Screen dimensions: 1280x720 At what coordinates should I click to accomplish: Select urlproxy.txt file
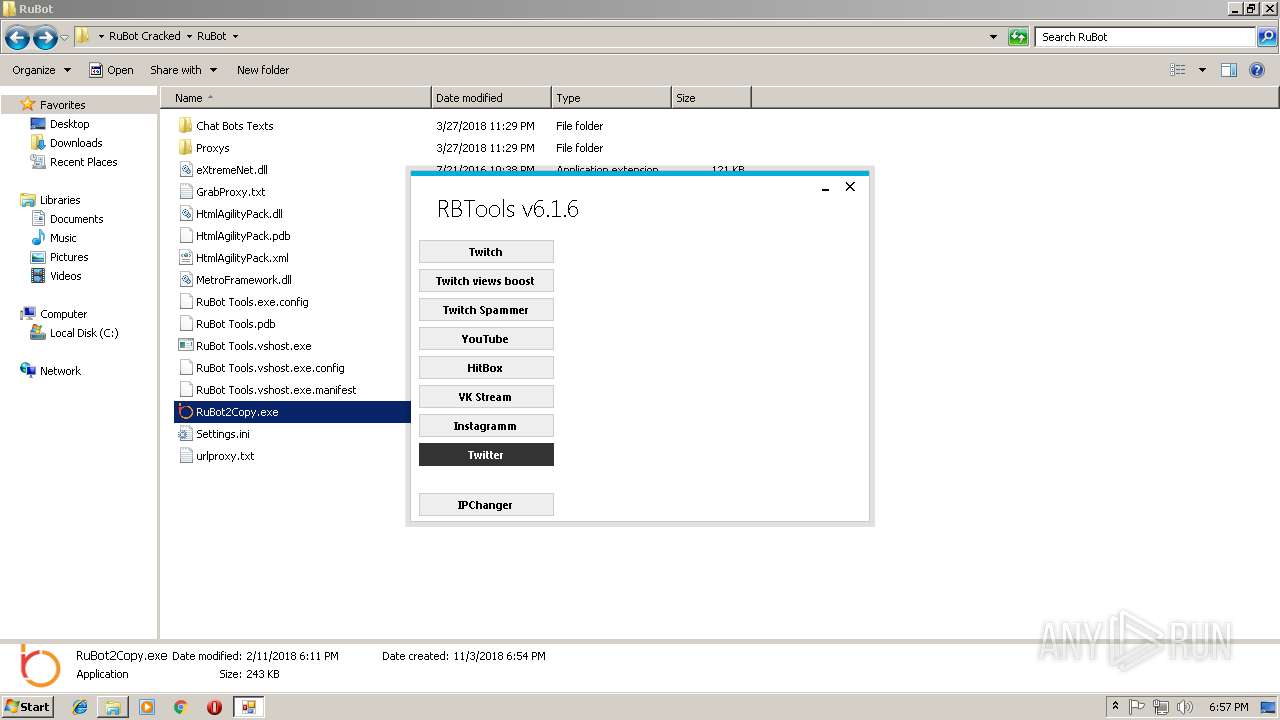tap(225, 456)
